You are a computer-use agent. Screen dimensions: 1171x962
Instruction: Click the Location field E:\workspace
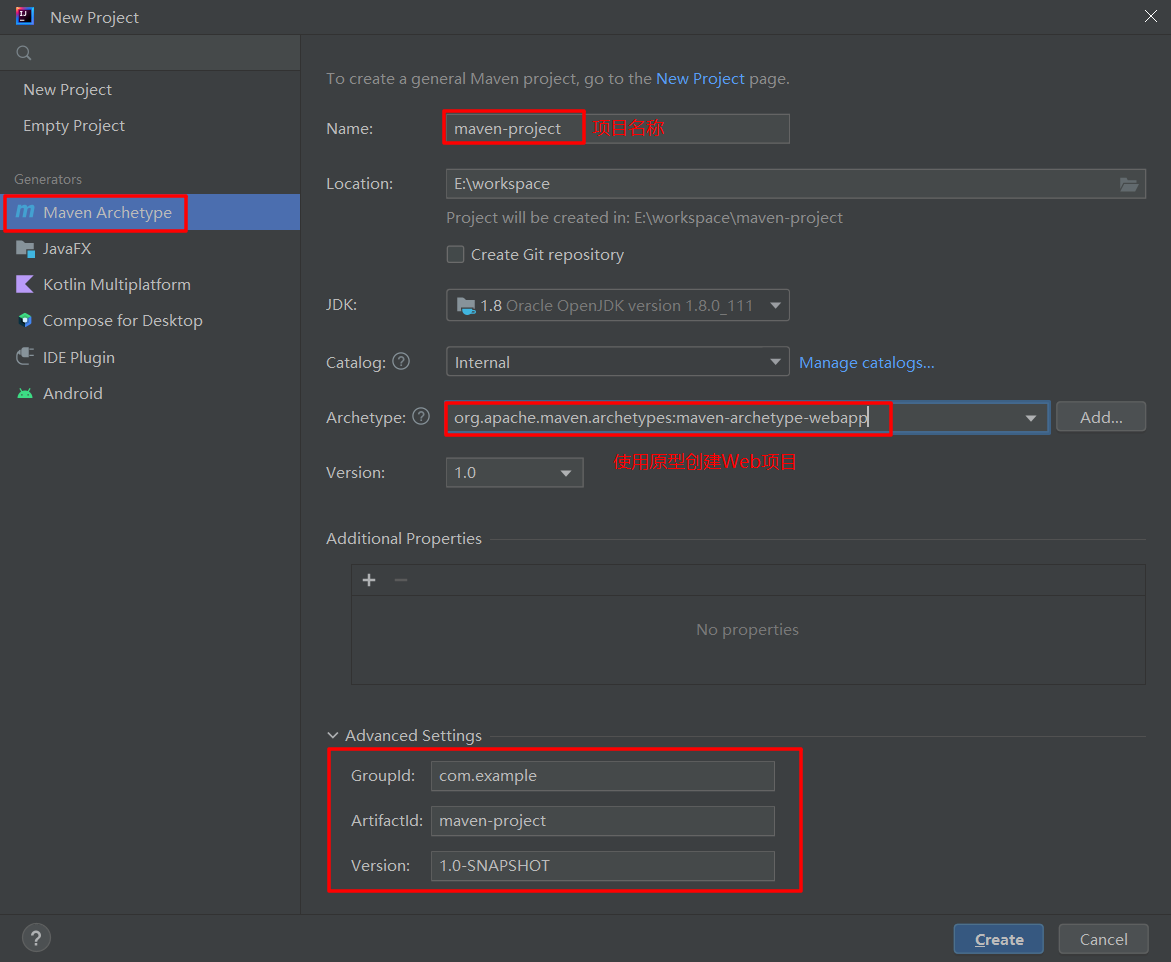click(796, 184)
